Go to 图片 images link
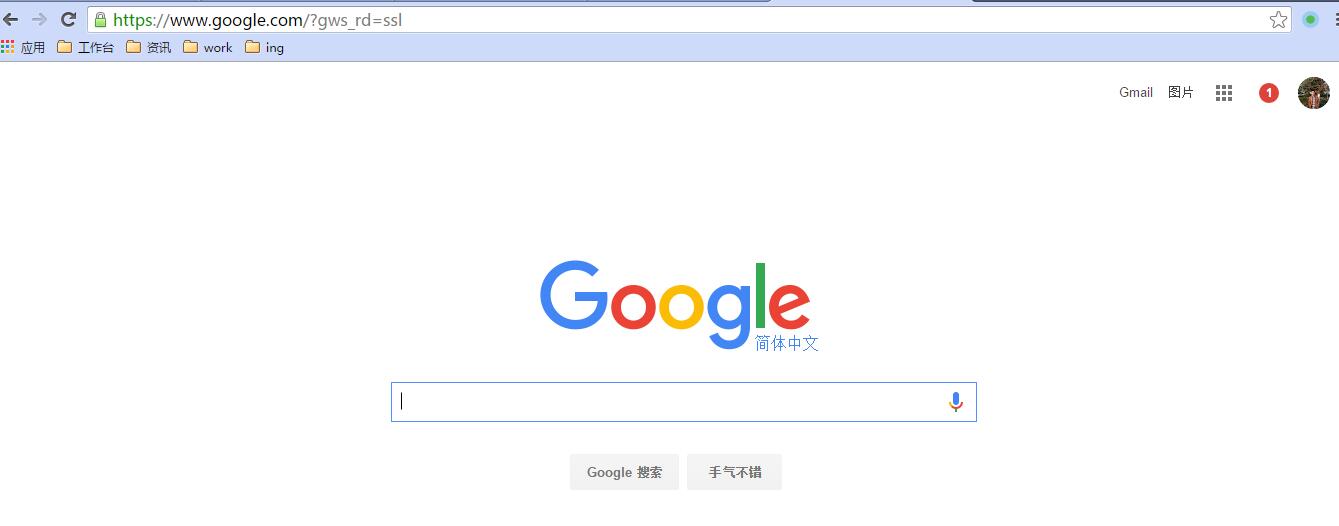 (1181, 92)
